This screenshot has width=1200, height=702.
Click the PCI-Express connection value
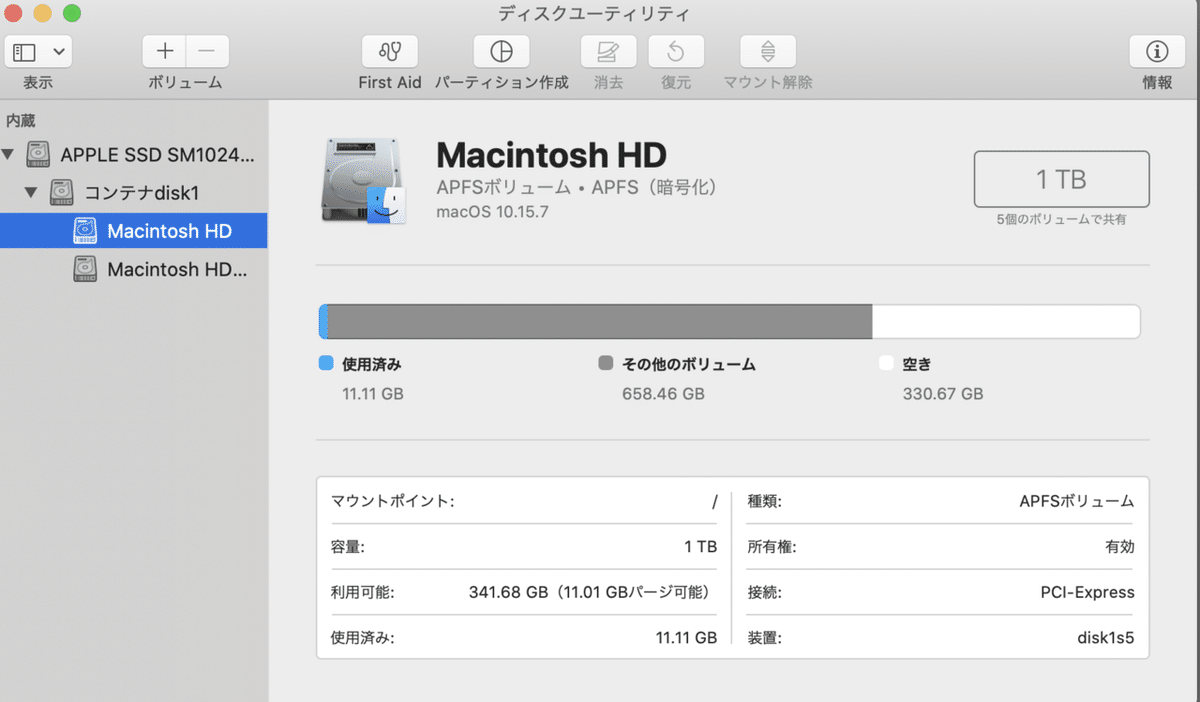[x=1088, y=592]
